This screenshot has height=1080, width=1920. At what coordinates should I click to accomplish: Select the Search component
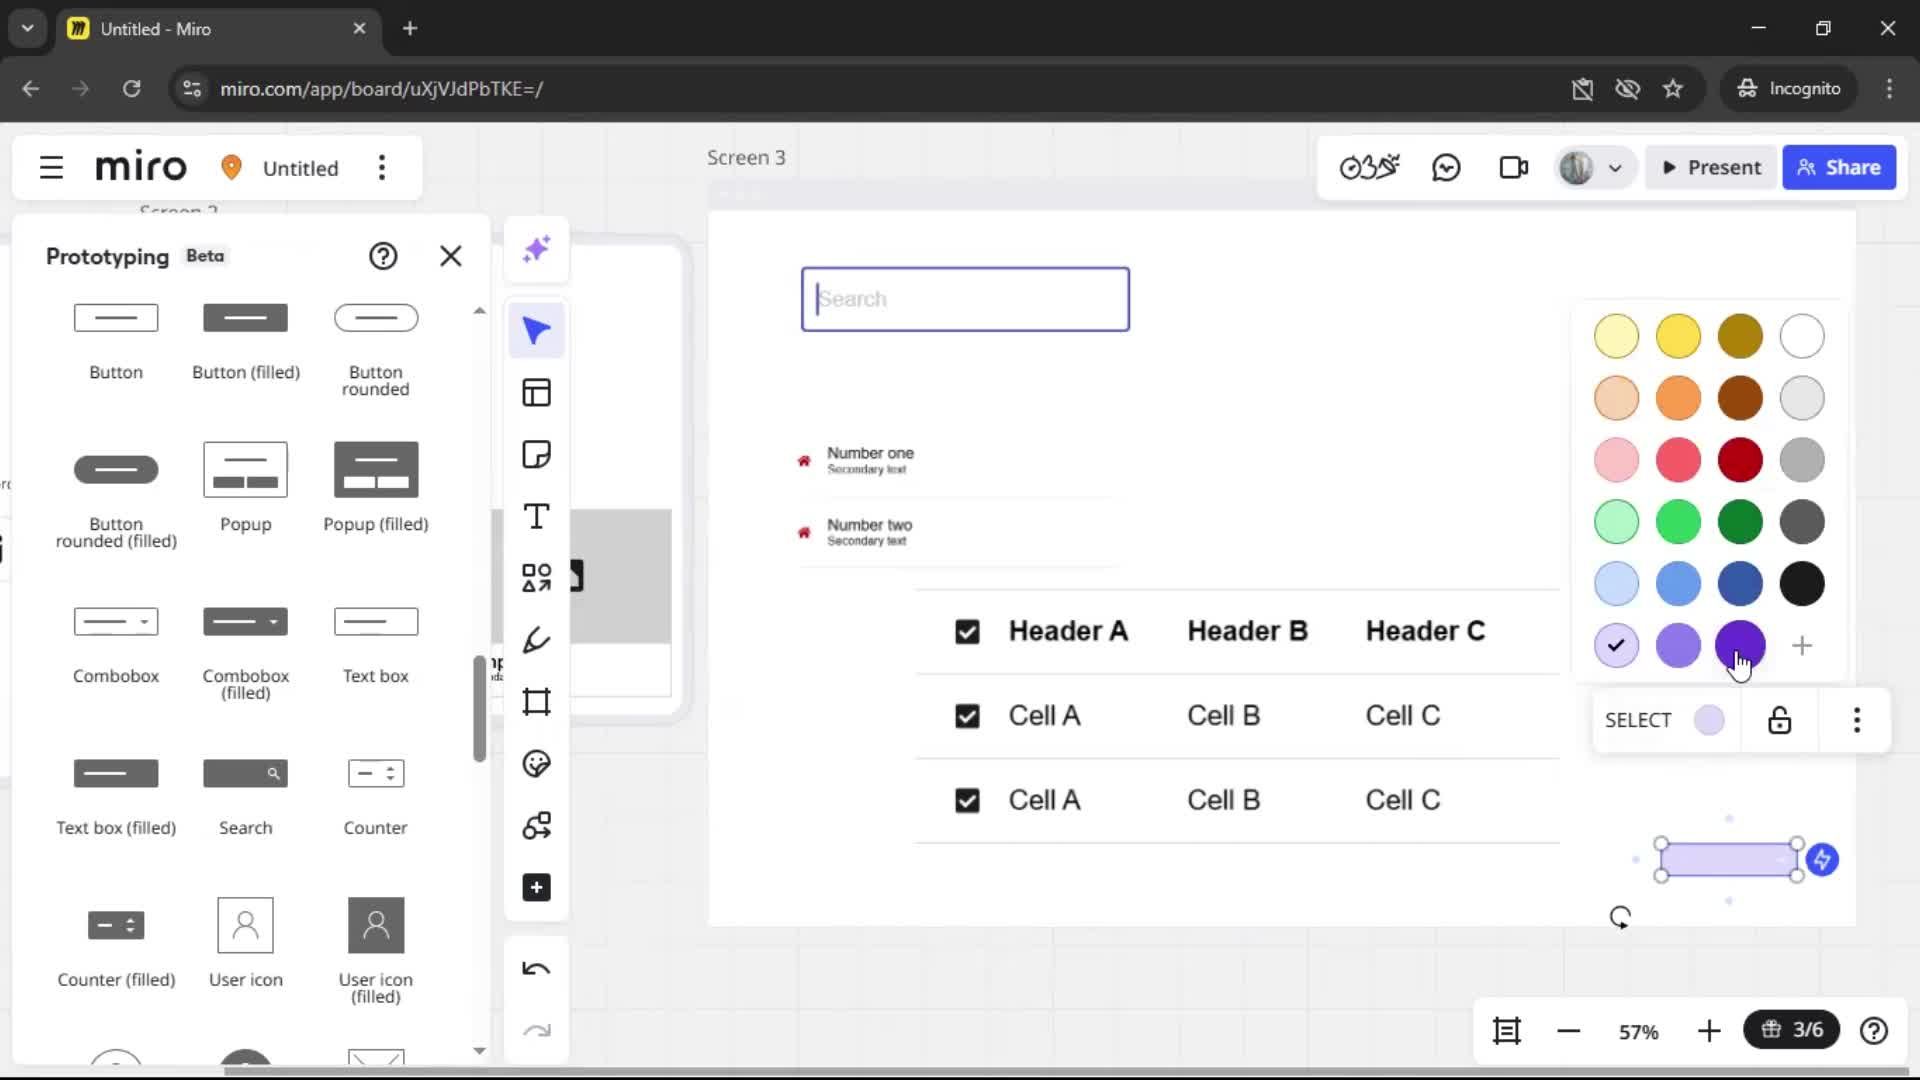pyautogui.click(x=246, y=797)
